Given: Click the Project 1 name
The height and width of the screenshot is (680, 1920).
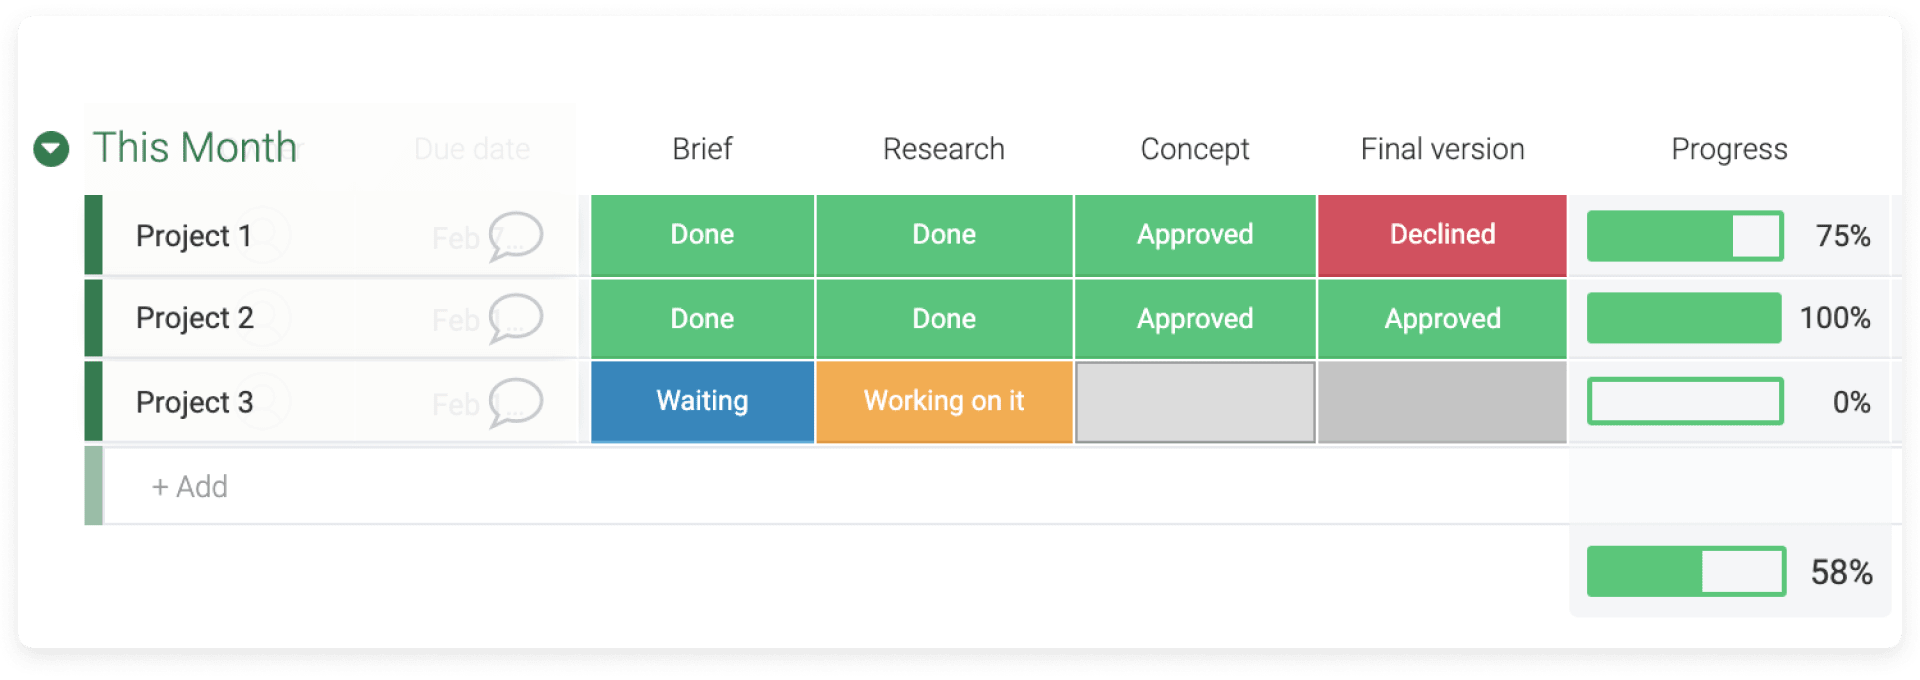Looking at the screenshot, I should 194,236.
